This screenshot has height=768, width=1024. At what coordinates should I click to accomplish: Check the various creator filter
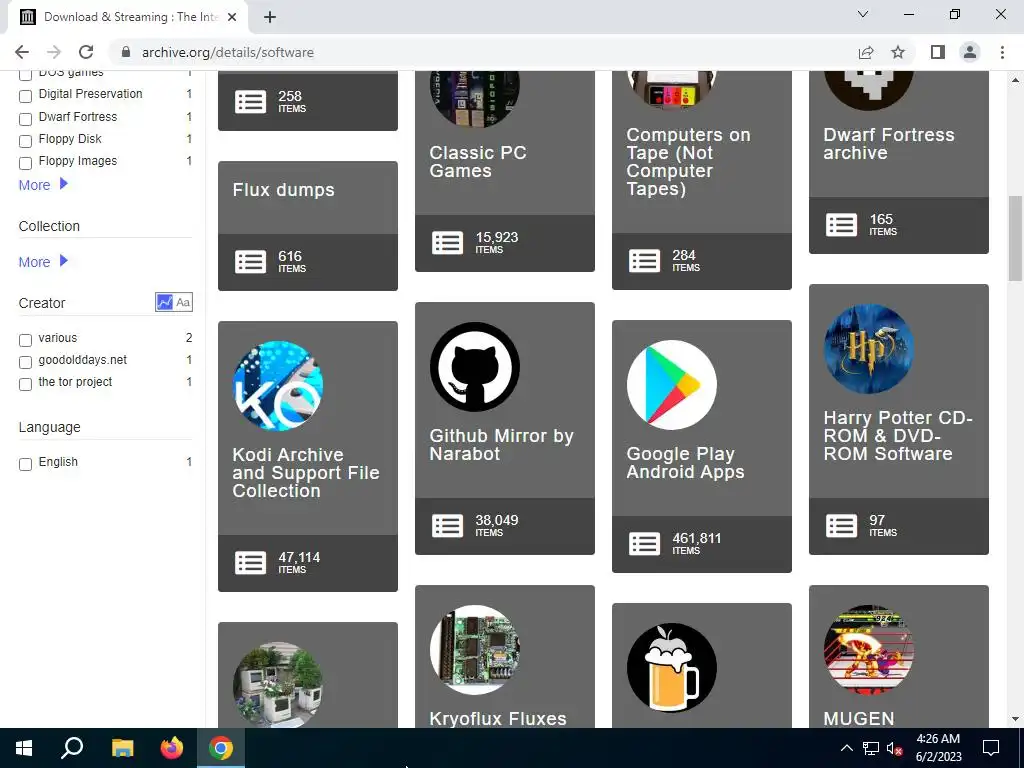[x=25, y=340]
